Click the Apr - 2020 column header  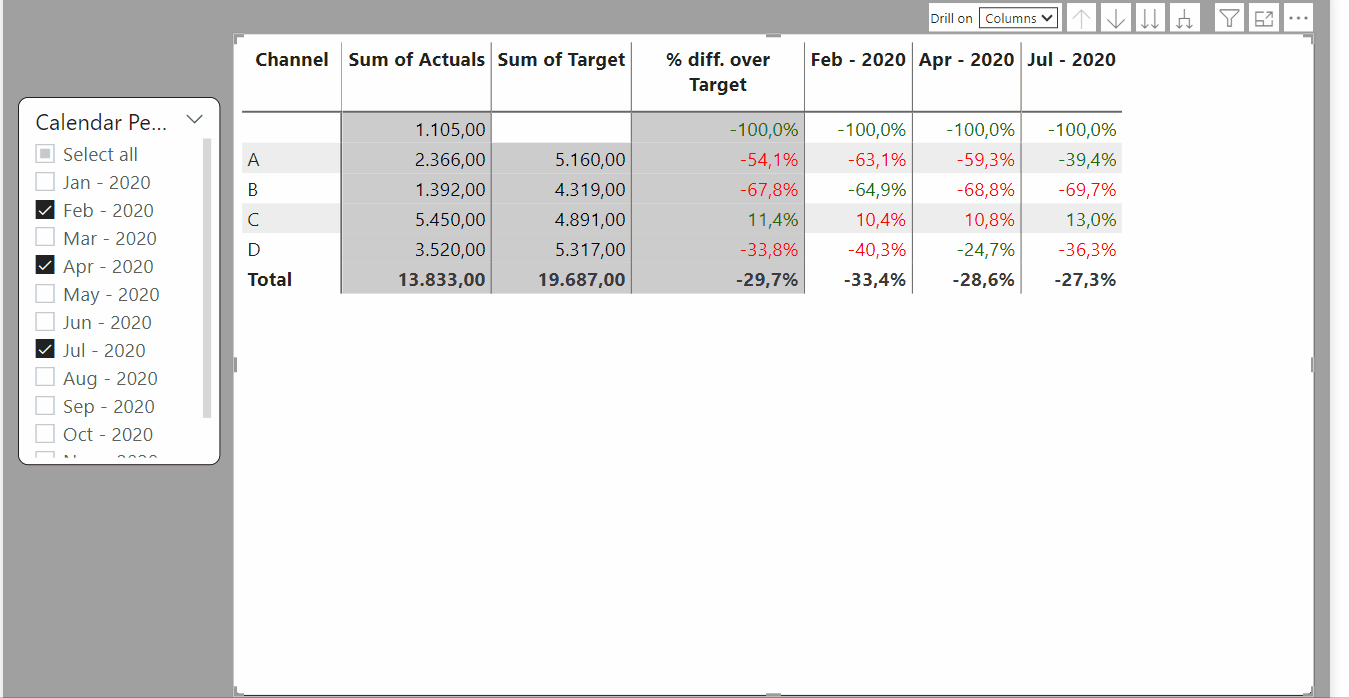click(x=966, y=60)
